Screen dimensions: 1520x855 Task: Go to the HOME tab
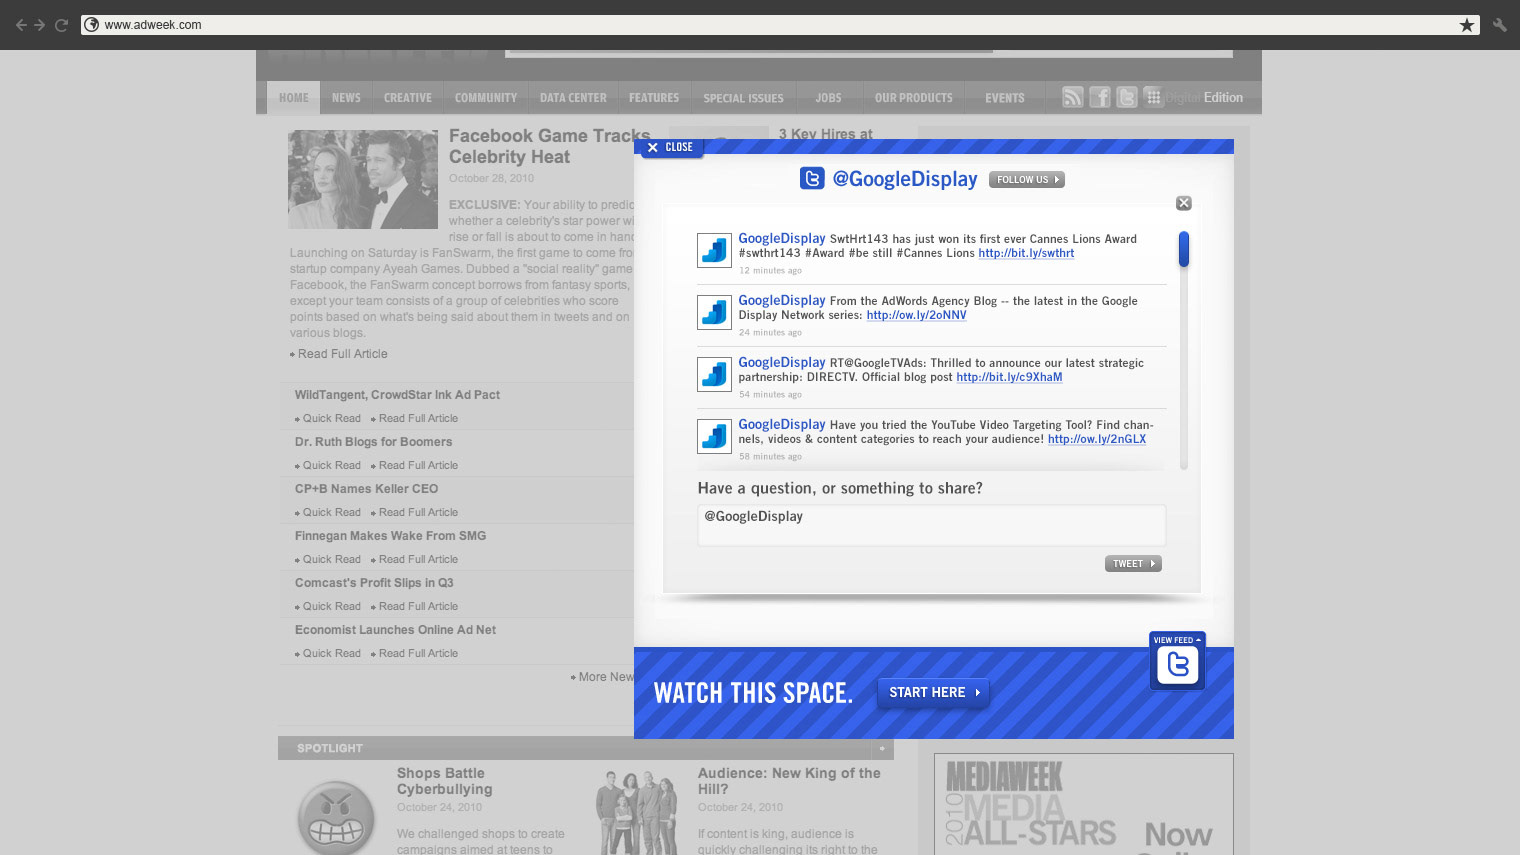coord(294,98)
